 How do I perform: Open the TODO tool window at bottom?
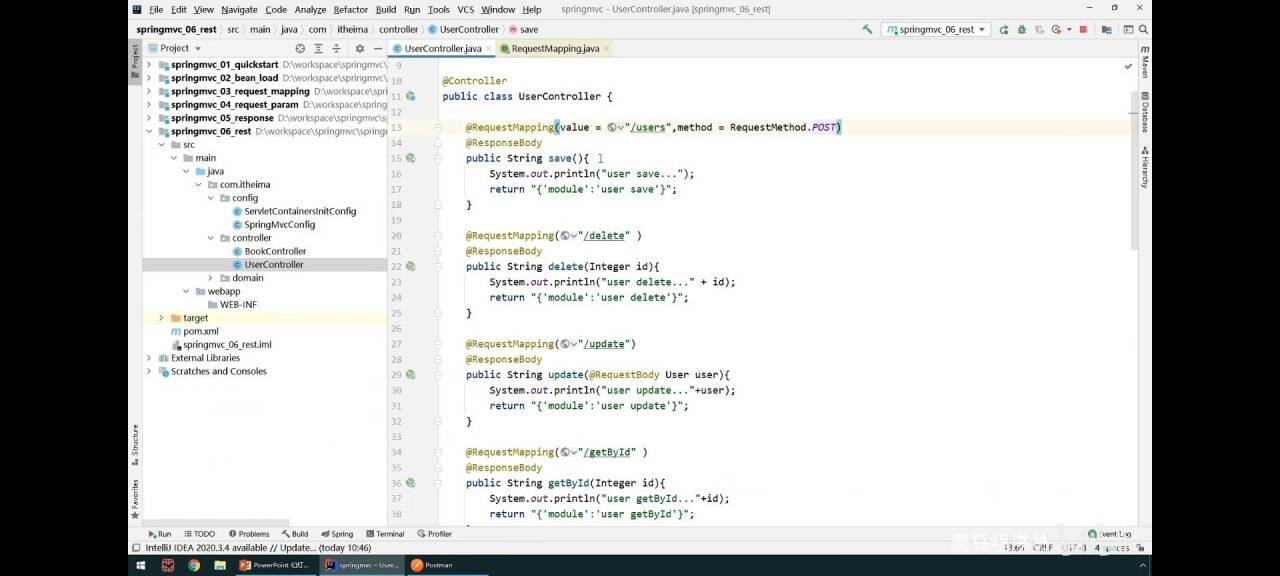[x=199, y=534]
